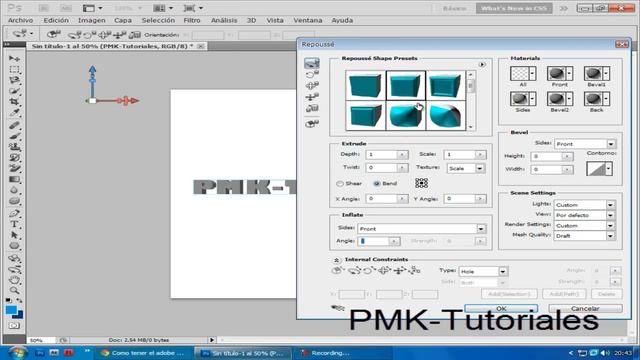Select the Path Selection tool

[14, 235]
